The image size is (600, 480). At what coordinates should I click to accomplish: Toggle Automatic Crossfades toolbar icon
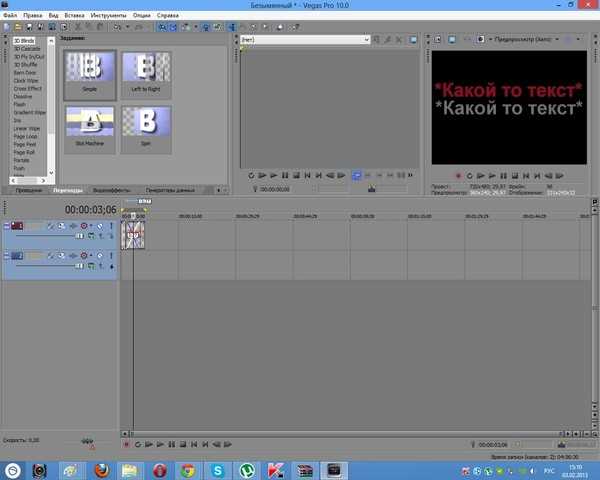tap(173, 27)
